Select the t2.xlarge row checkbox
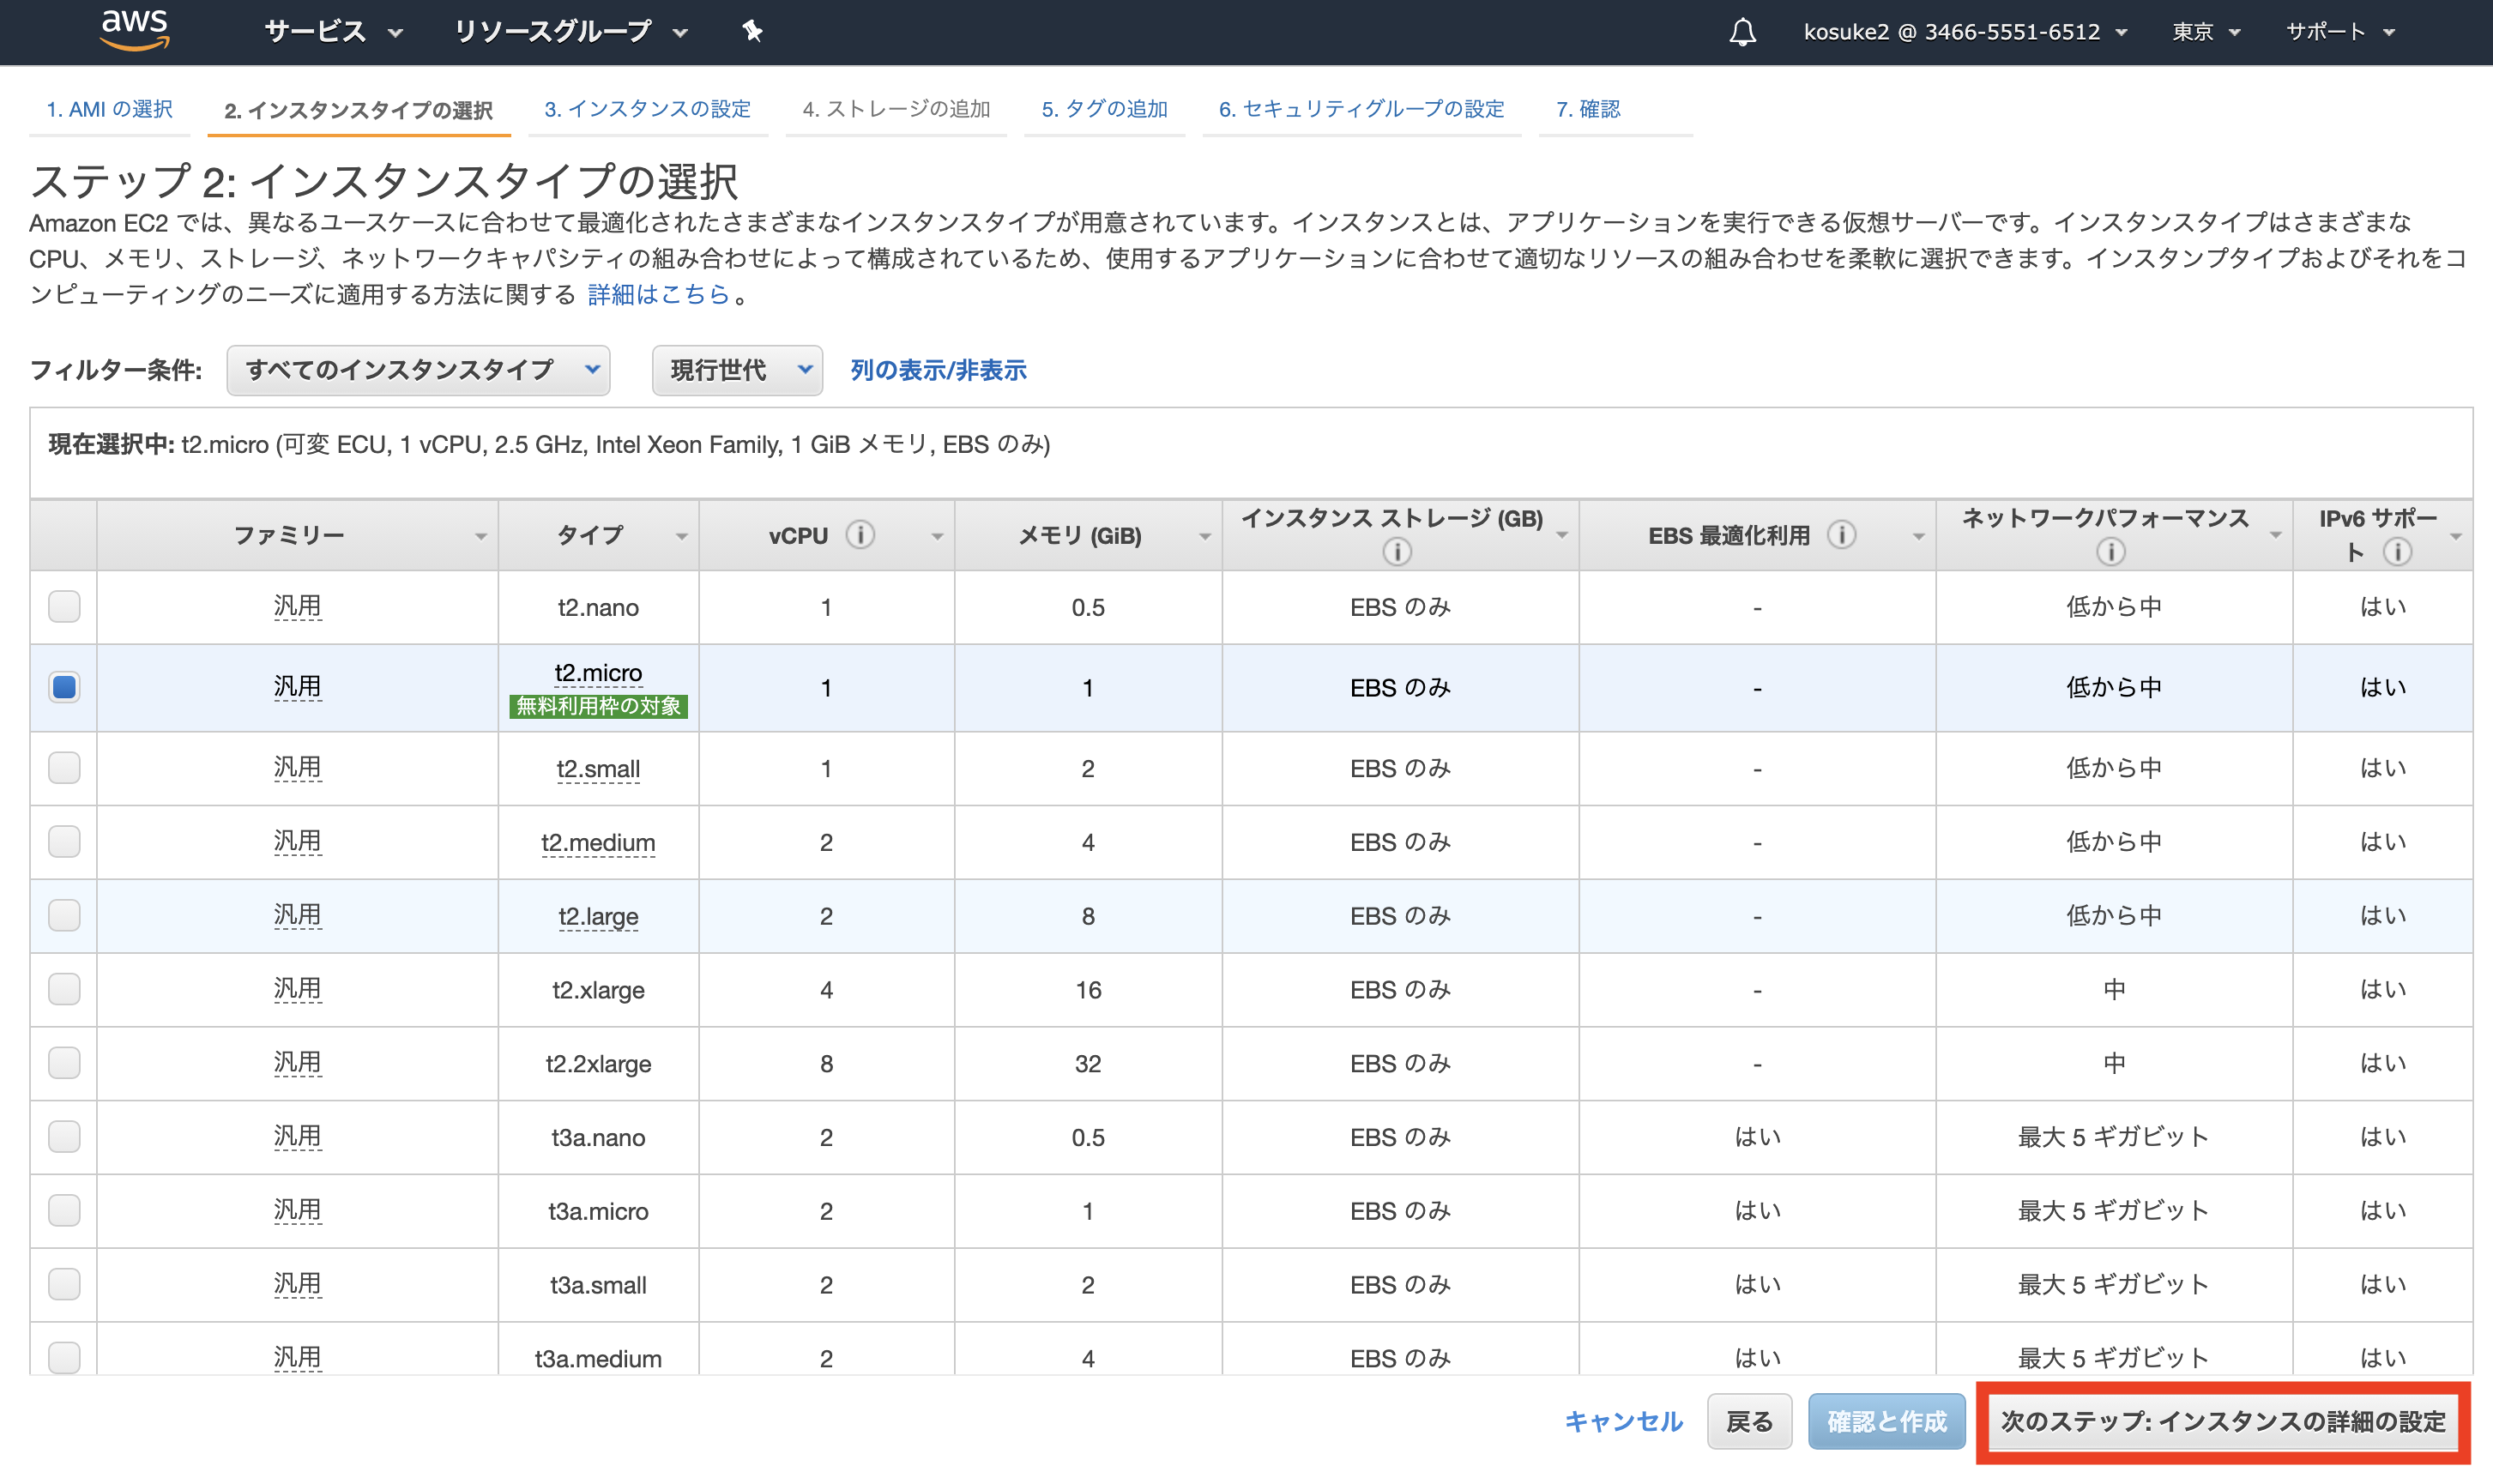 coord(64,989)
